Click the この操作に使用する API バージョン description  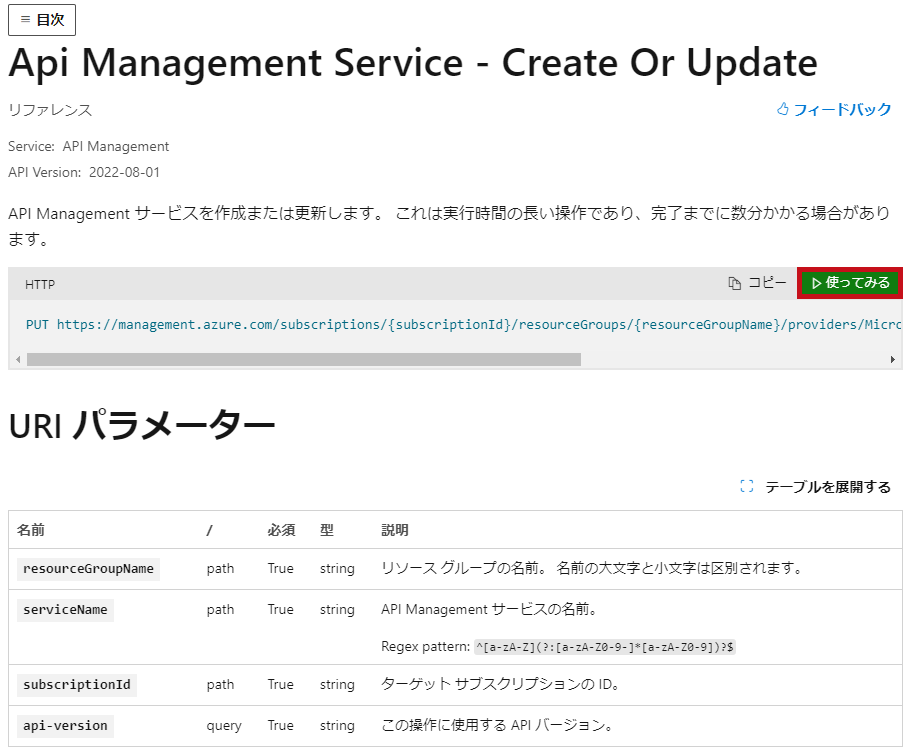tap(497, 726)
